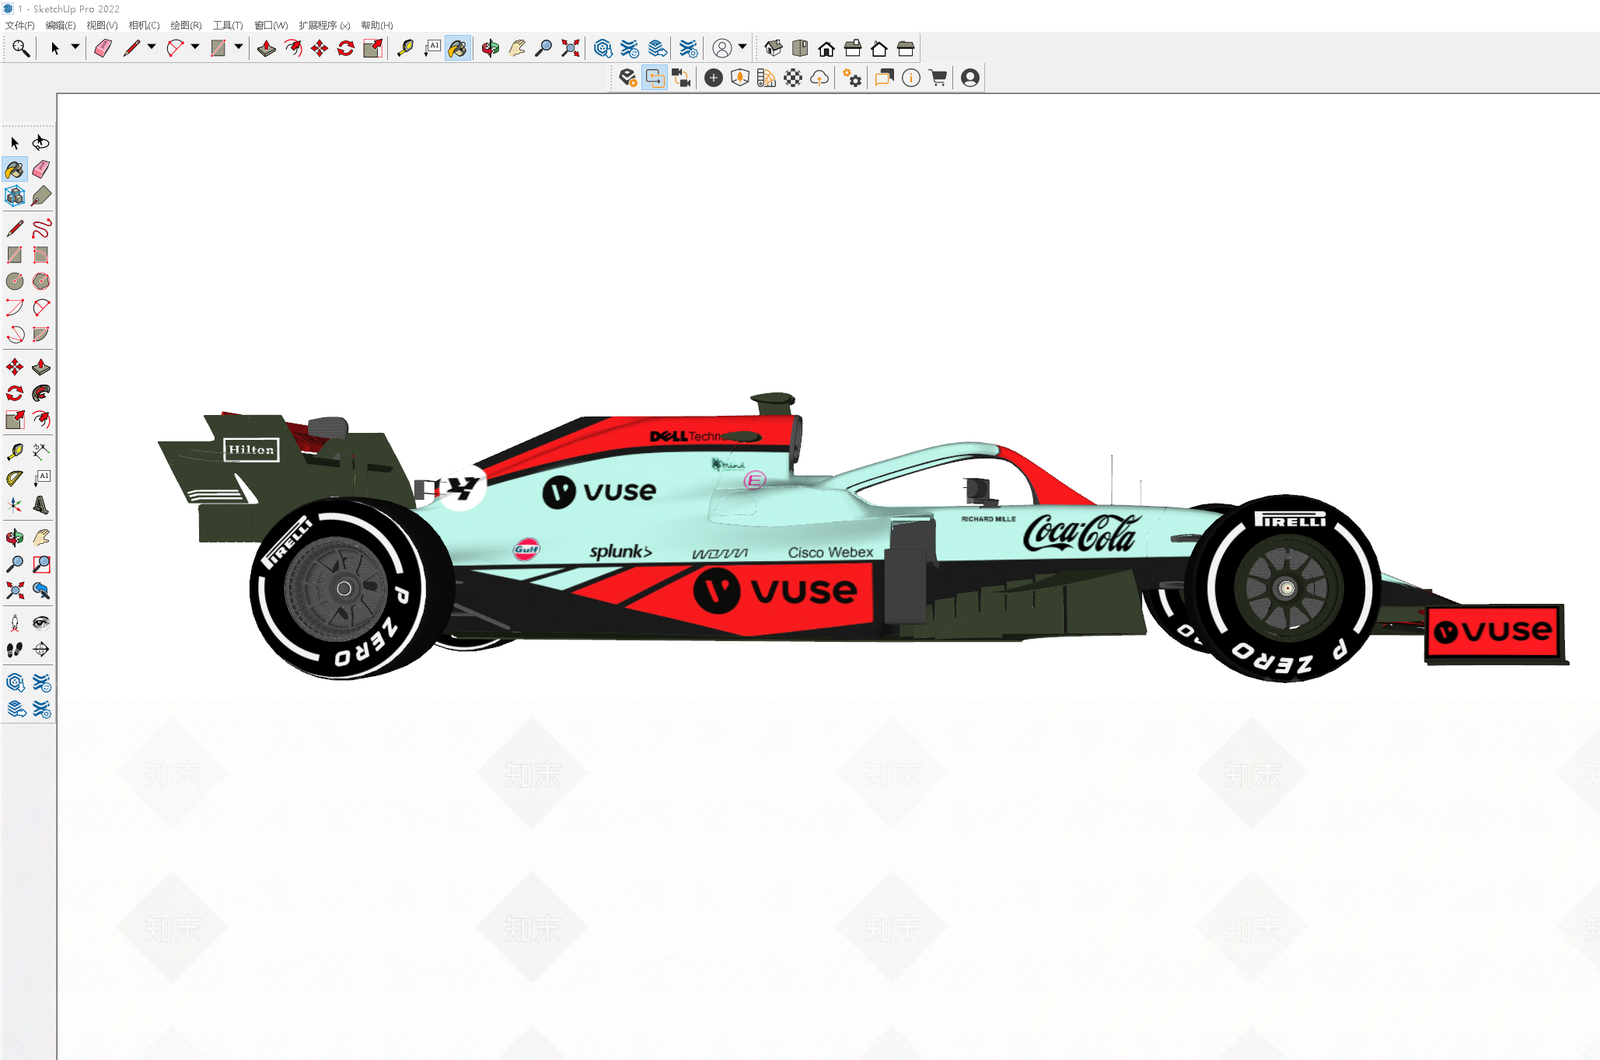Image resolution: width=1600 pixels, height=1060 pixels.
Task: Click the Vuse logo on car sidepod
Action: (x=776, y=591)
